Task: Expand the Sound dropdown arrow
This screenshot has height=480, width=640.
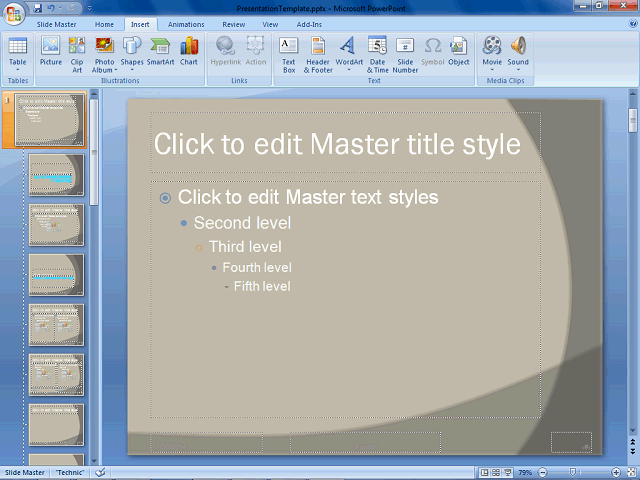Action: click(518, 70)
